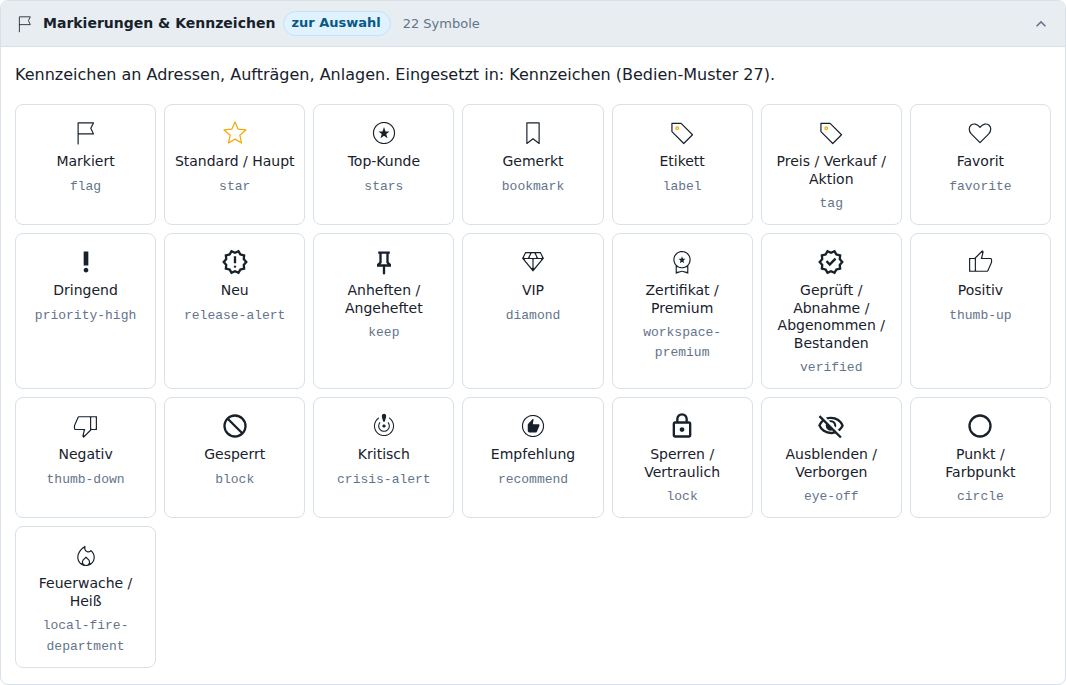Choose the Gemerkt bookmark icon
This screenshot has width=1066, height=685.
(x=533, y=133)
